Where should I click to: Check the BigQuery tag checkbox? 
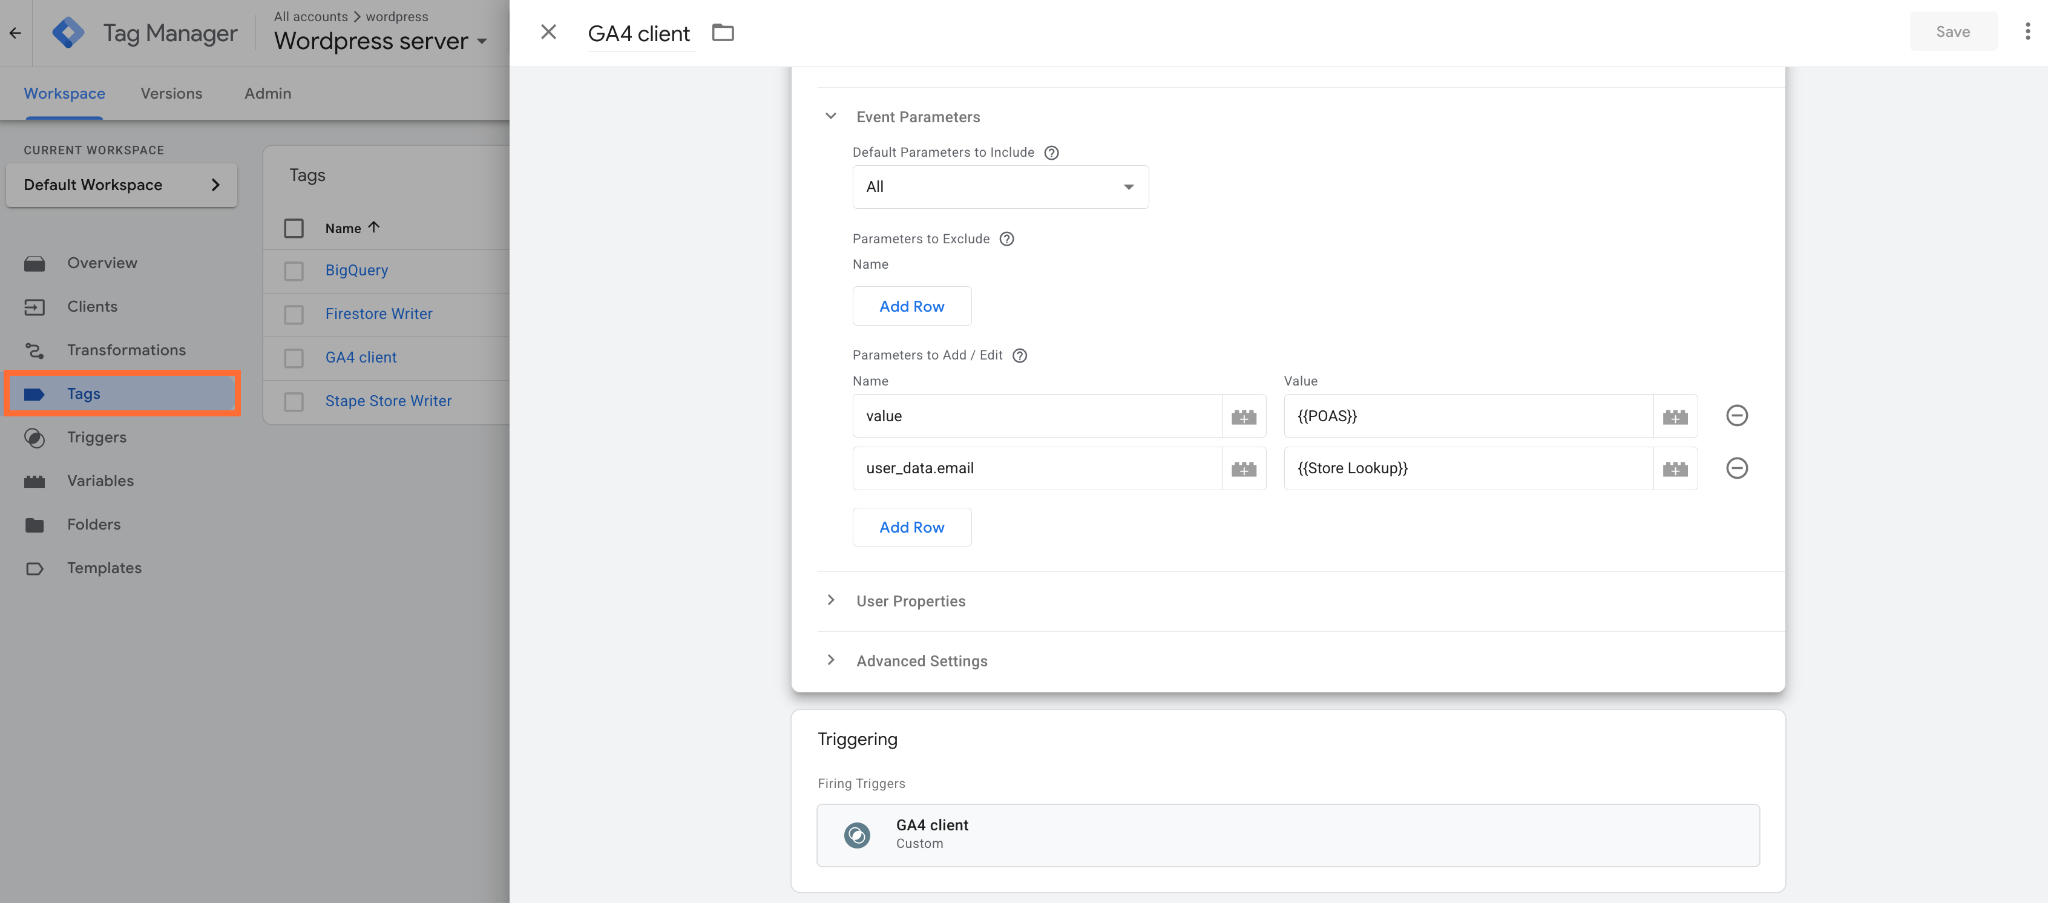(294, 271)
